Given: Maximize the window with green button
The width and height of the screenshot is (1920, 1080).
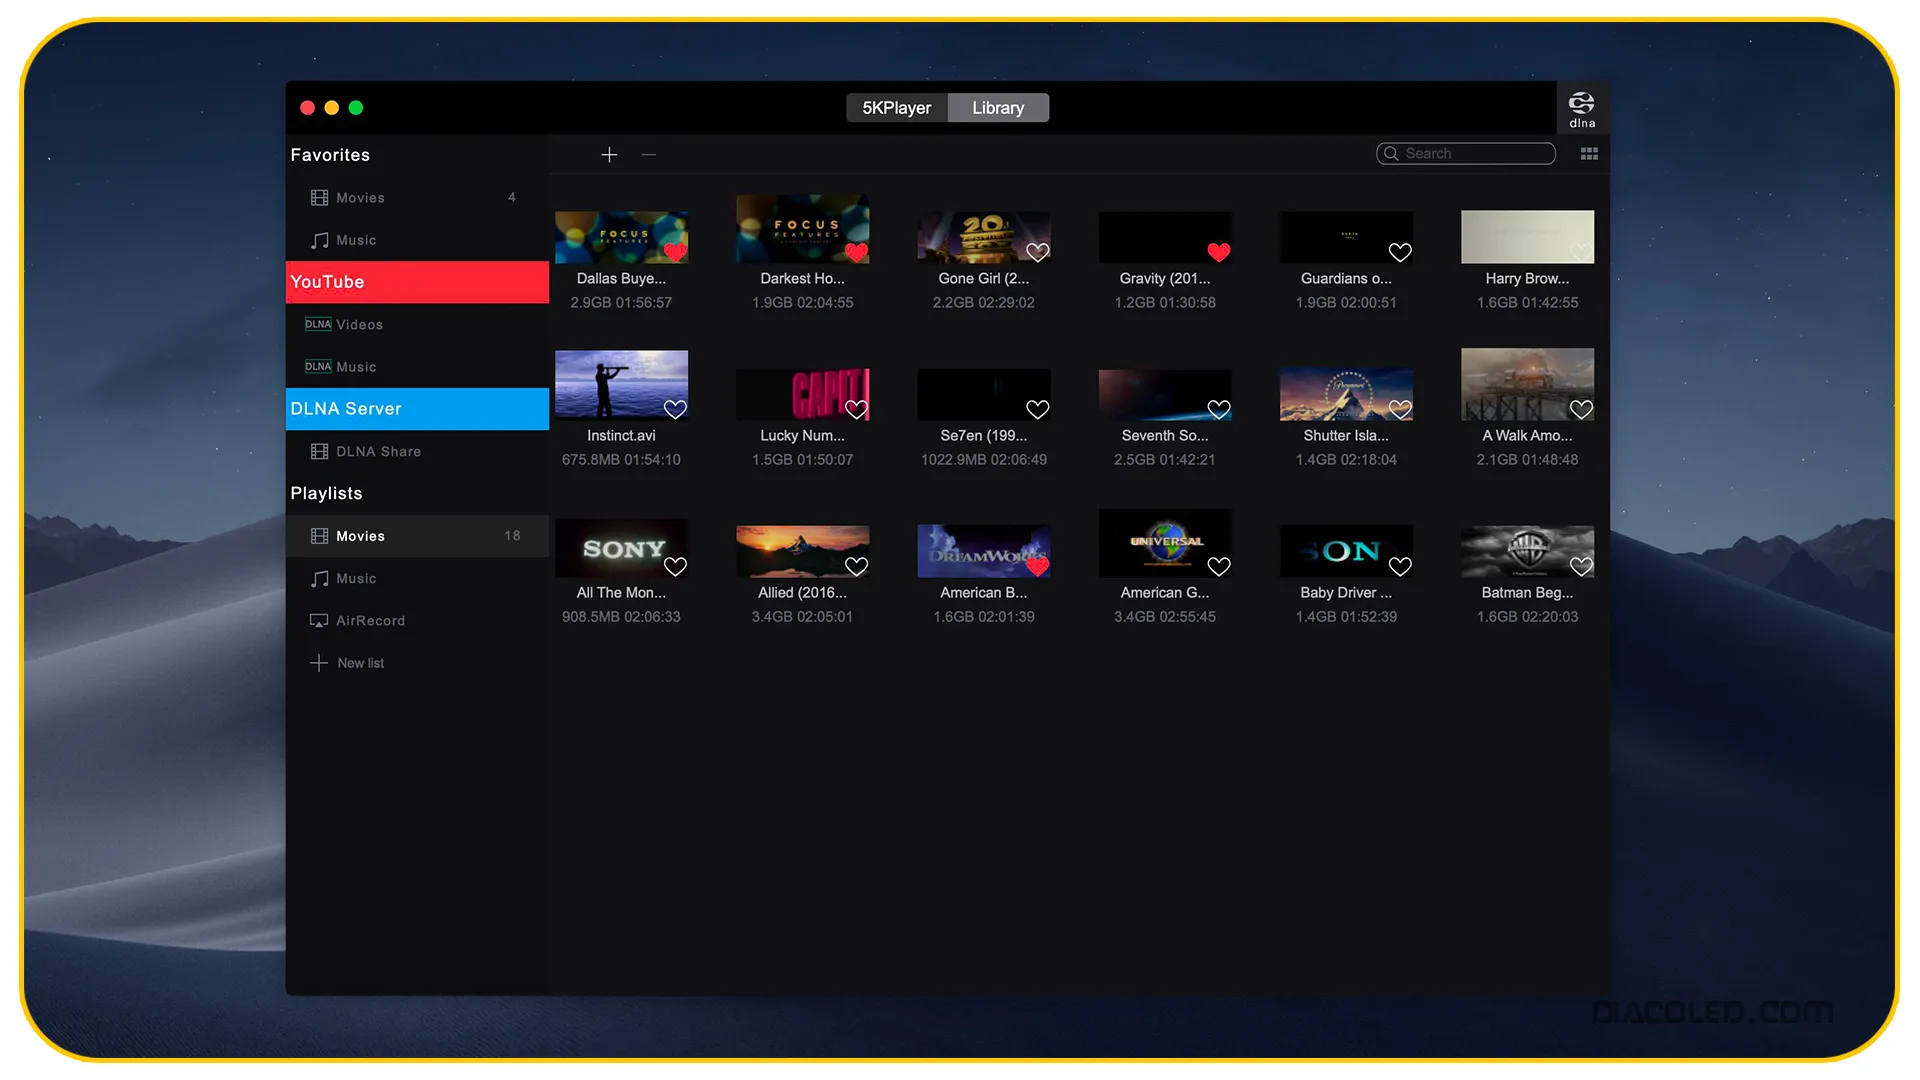Looking at the screenshot, I should (356, 108).
